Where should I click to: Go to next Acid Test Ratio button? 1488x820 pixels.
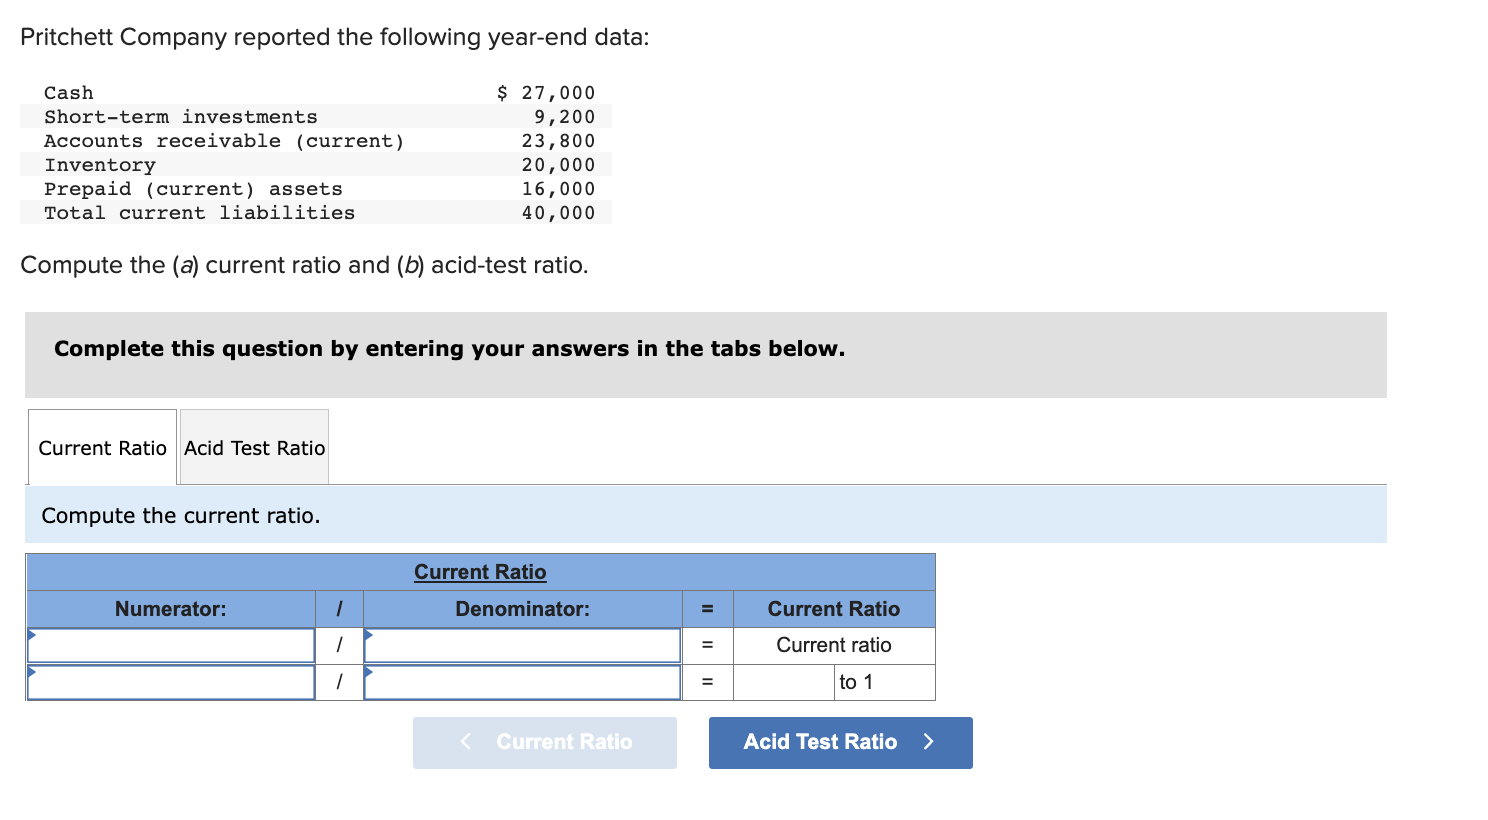coord(840,742)
